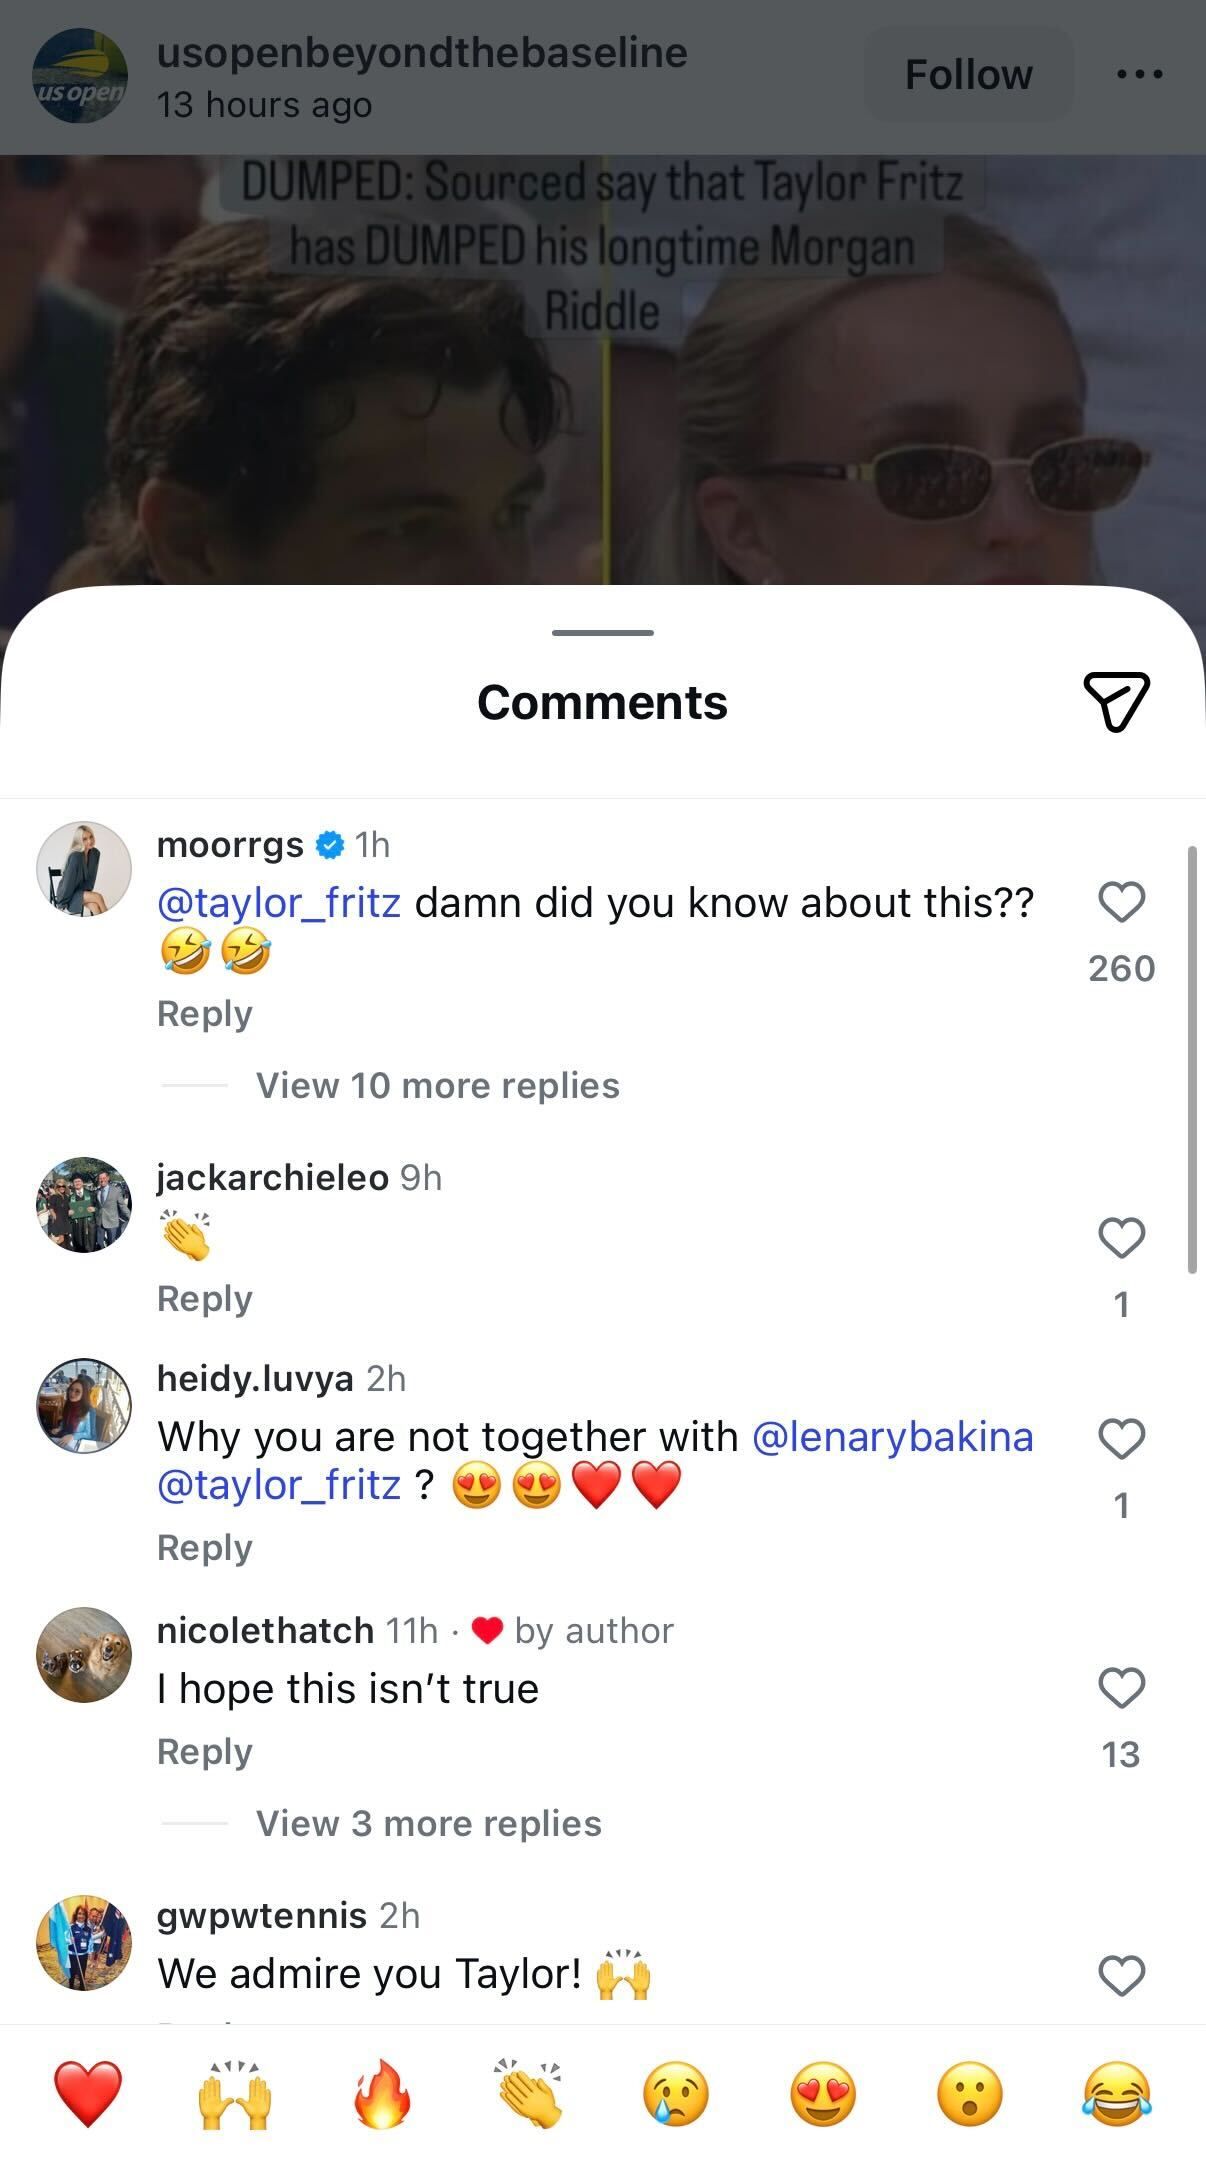1206x2168 pixels.
Task: Open the @taylor_fritz mention link
Action: click(x=278, y=902)
